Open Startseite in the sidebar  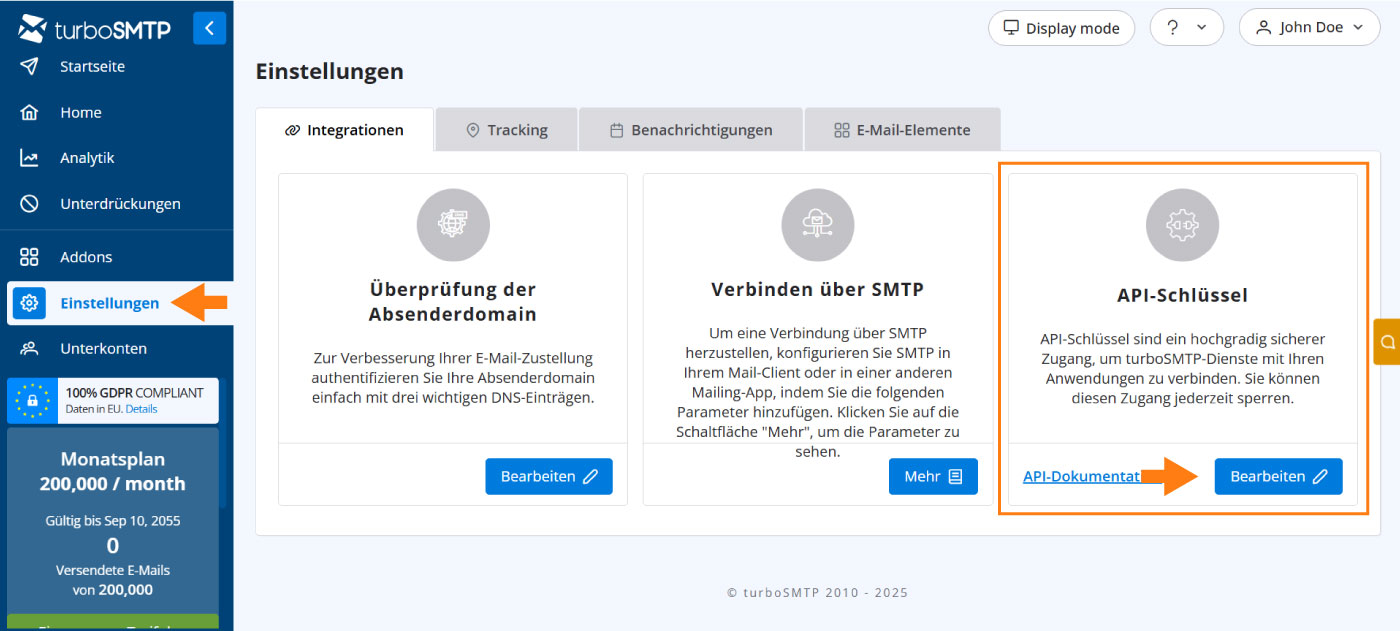pos(92,67)
